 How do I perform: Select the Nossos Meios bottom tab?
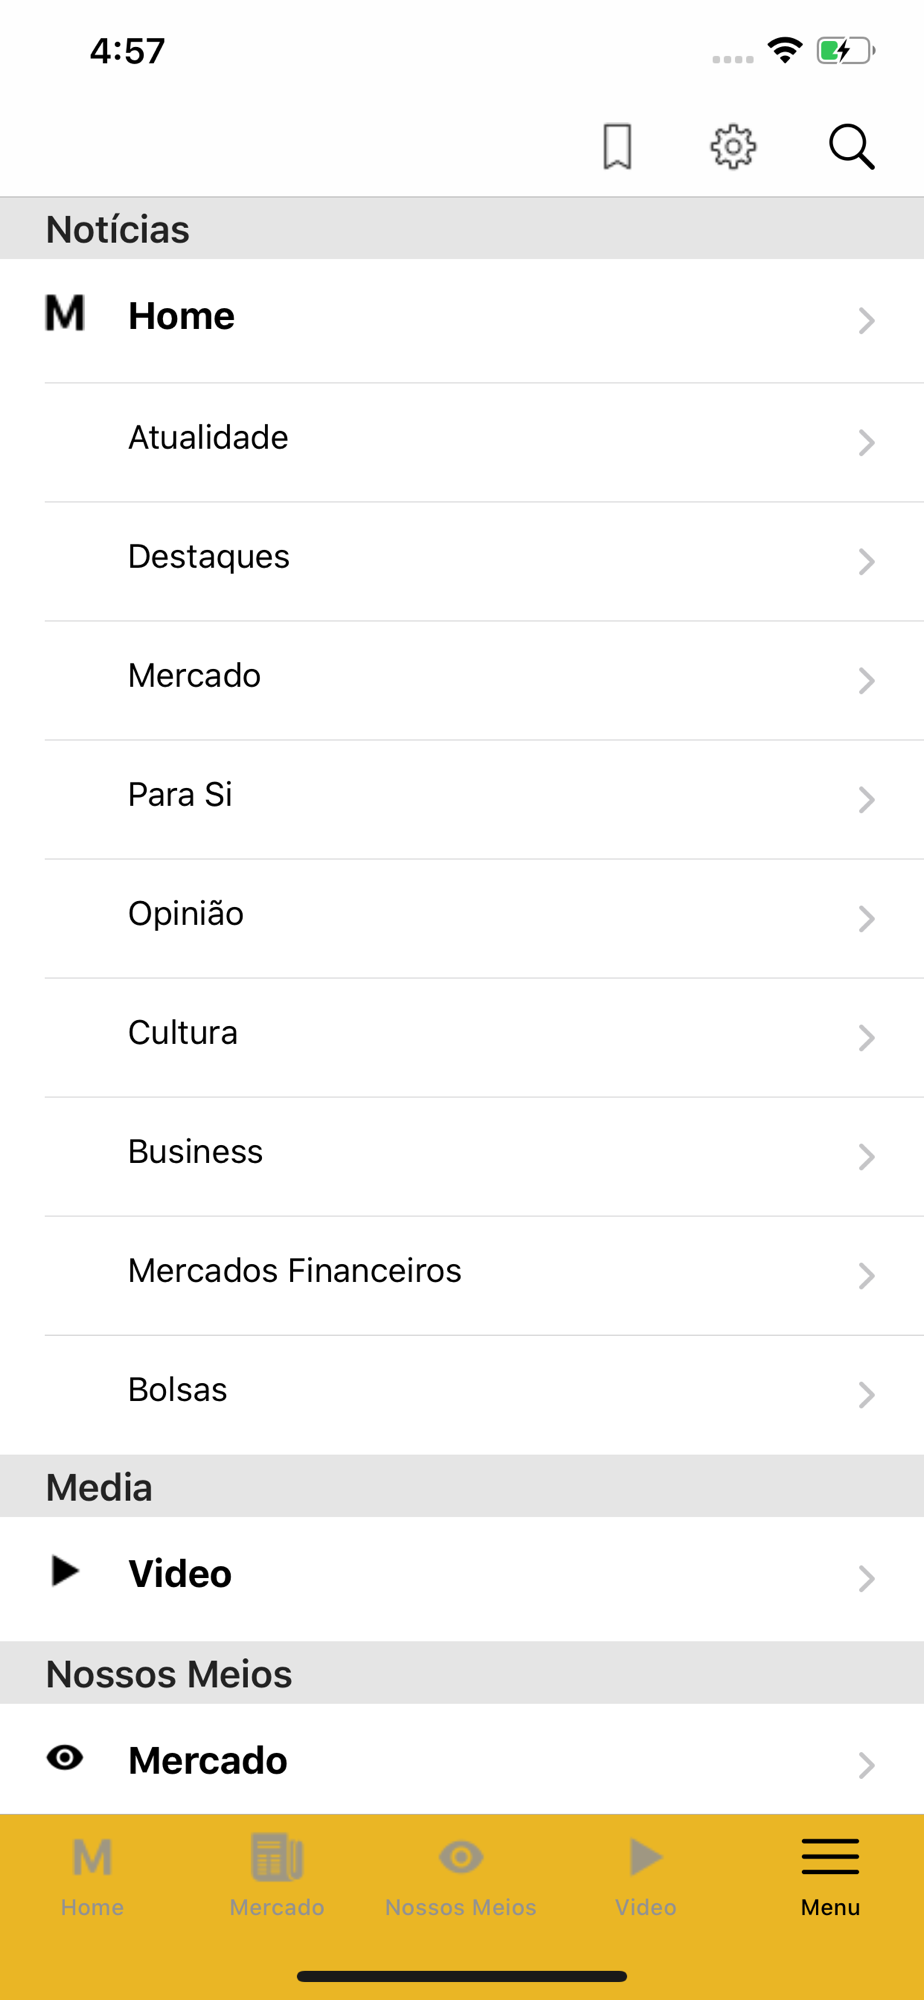point(461,1876)
